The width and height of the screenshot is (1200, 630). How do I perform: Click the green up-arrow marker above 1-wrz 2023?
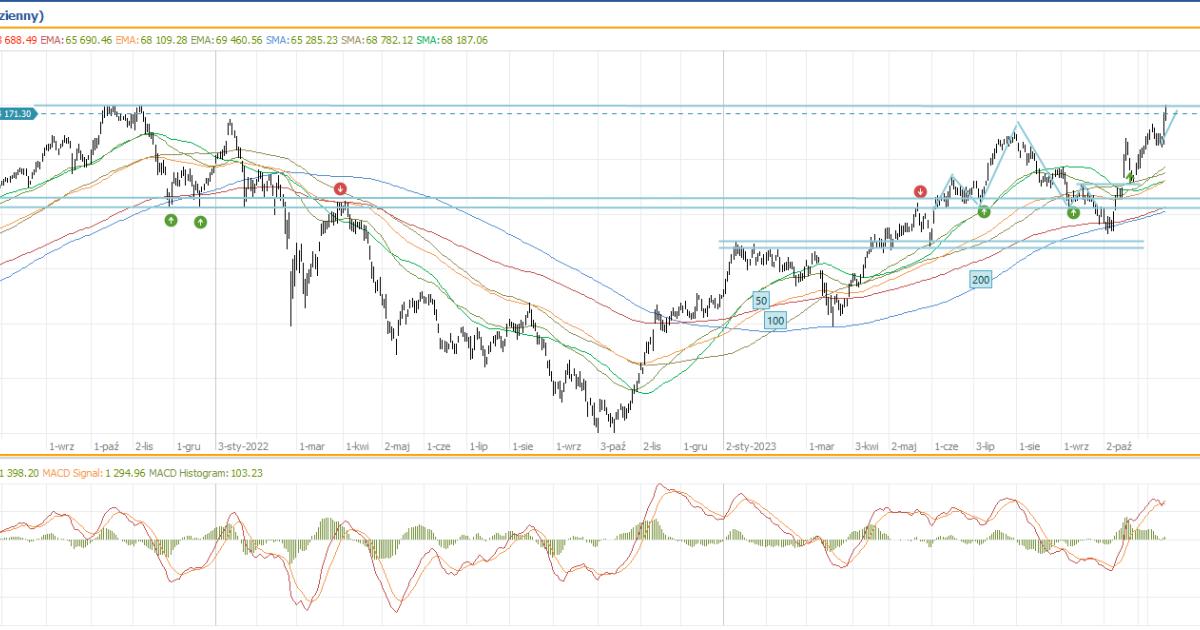coord(1073,212)
